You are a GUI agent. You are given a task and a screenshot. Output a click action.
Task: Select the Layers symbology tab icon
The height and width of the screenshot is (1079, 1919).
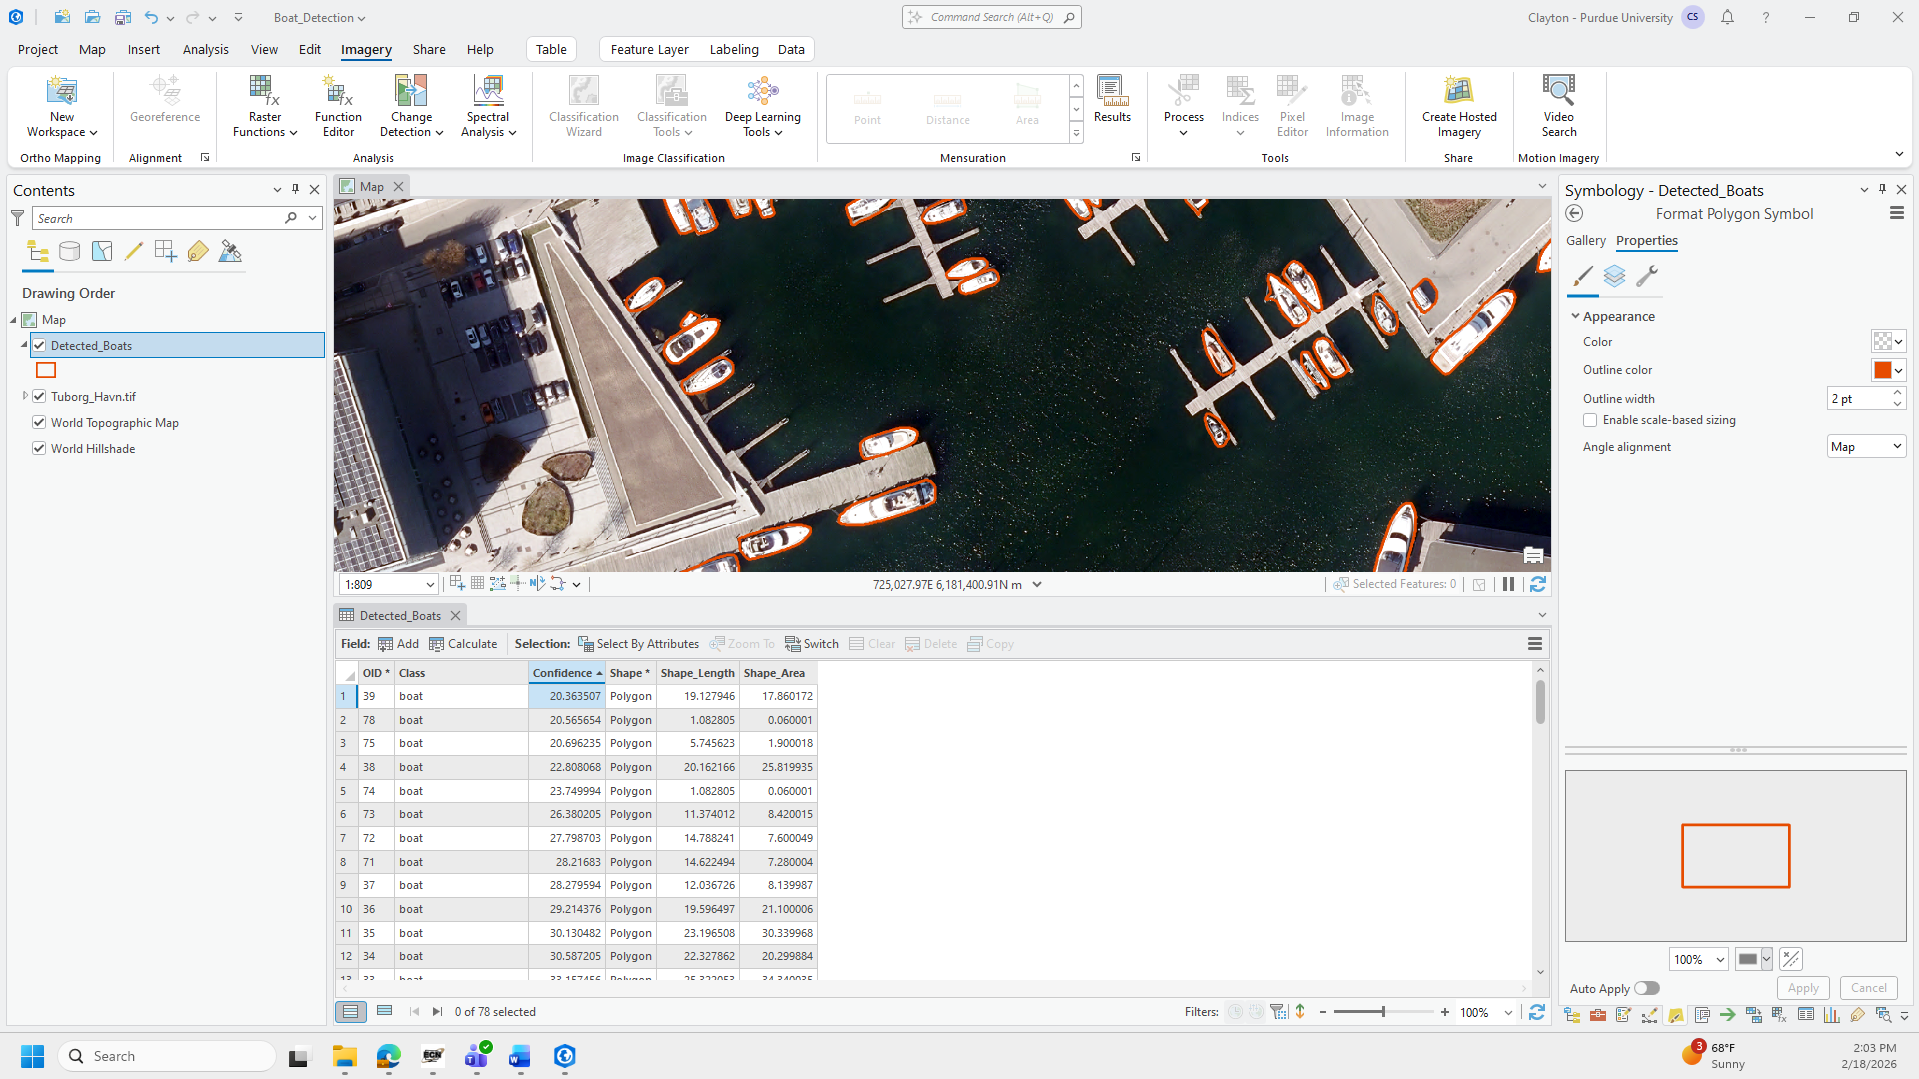1614,277
